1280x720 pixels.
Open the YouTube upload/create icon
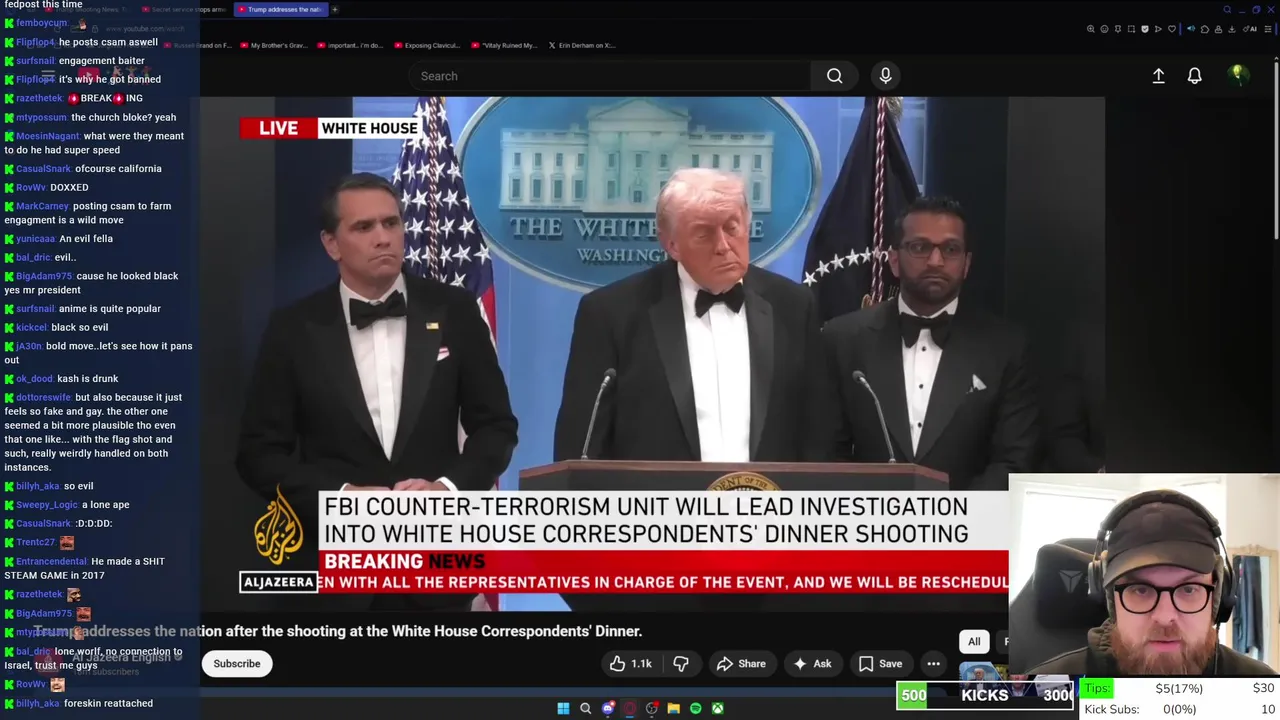click(x=1158, y=76)
